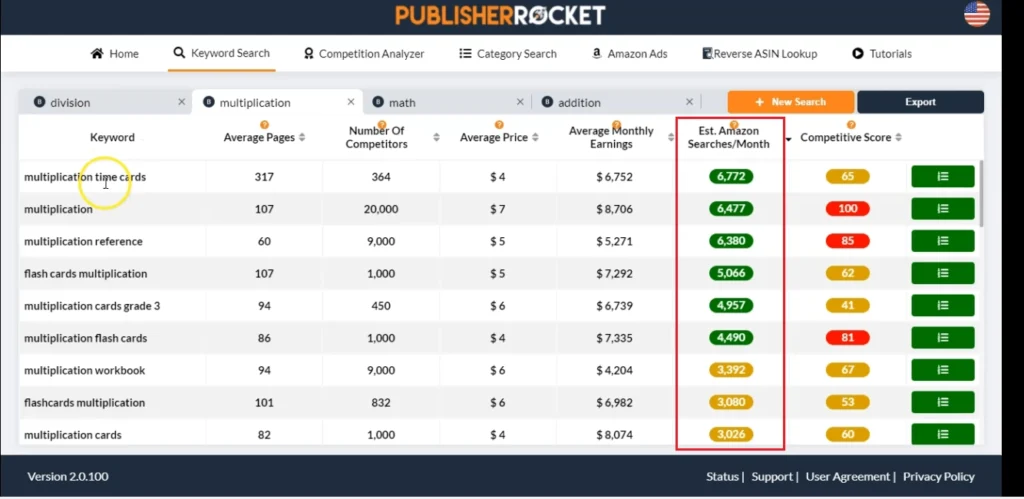Click the 5,066 searches badge
The height and width of the screenshot is (499, 1024).
click(731, 274)
